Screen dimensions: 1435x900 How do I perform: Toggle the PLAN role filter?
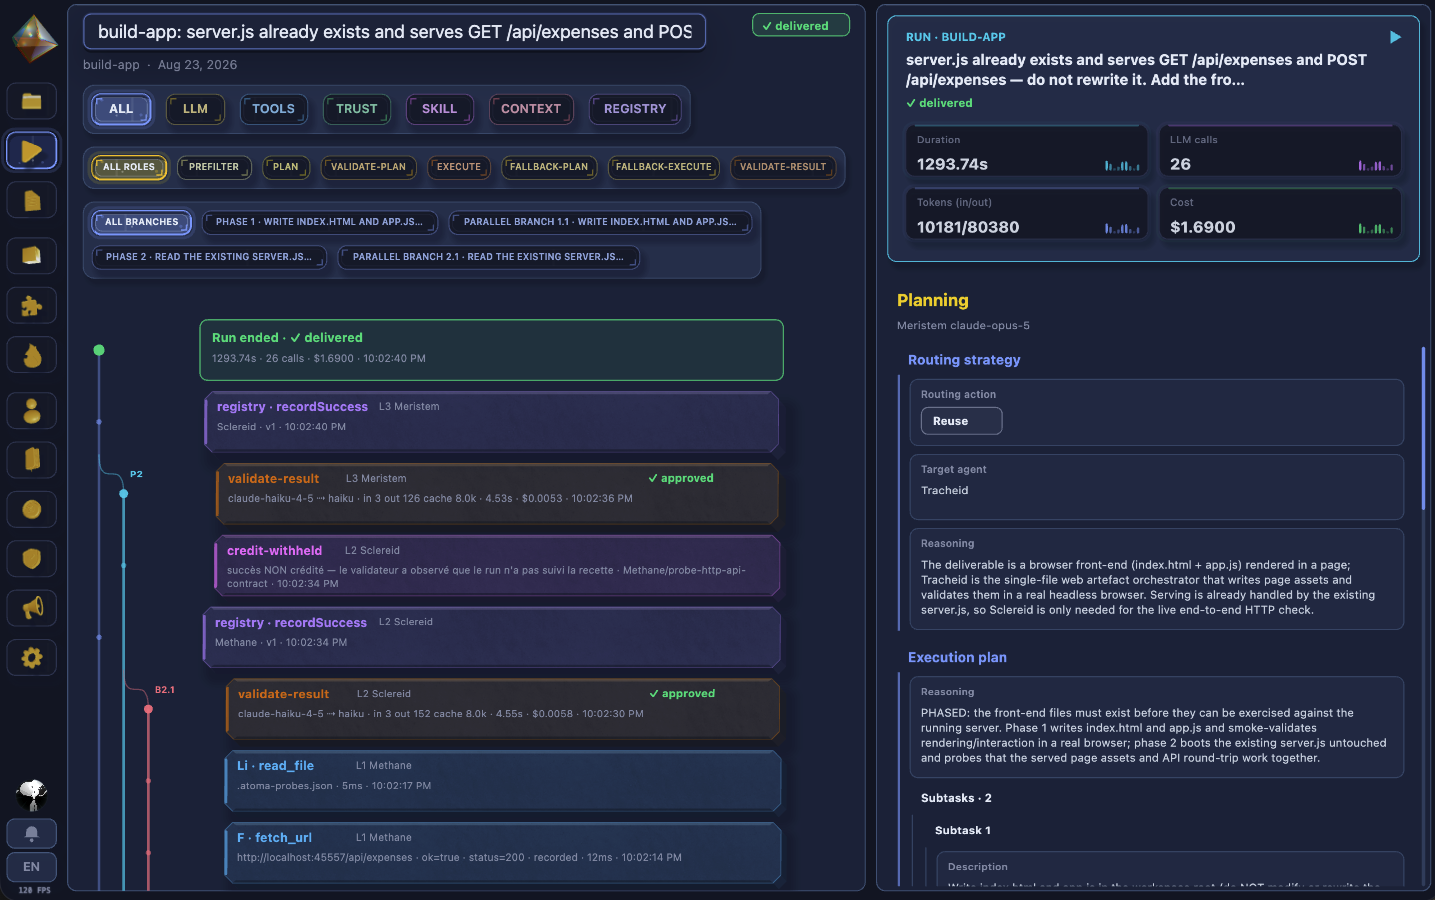[x=286, y=167]
